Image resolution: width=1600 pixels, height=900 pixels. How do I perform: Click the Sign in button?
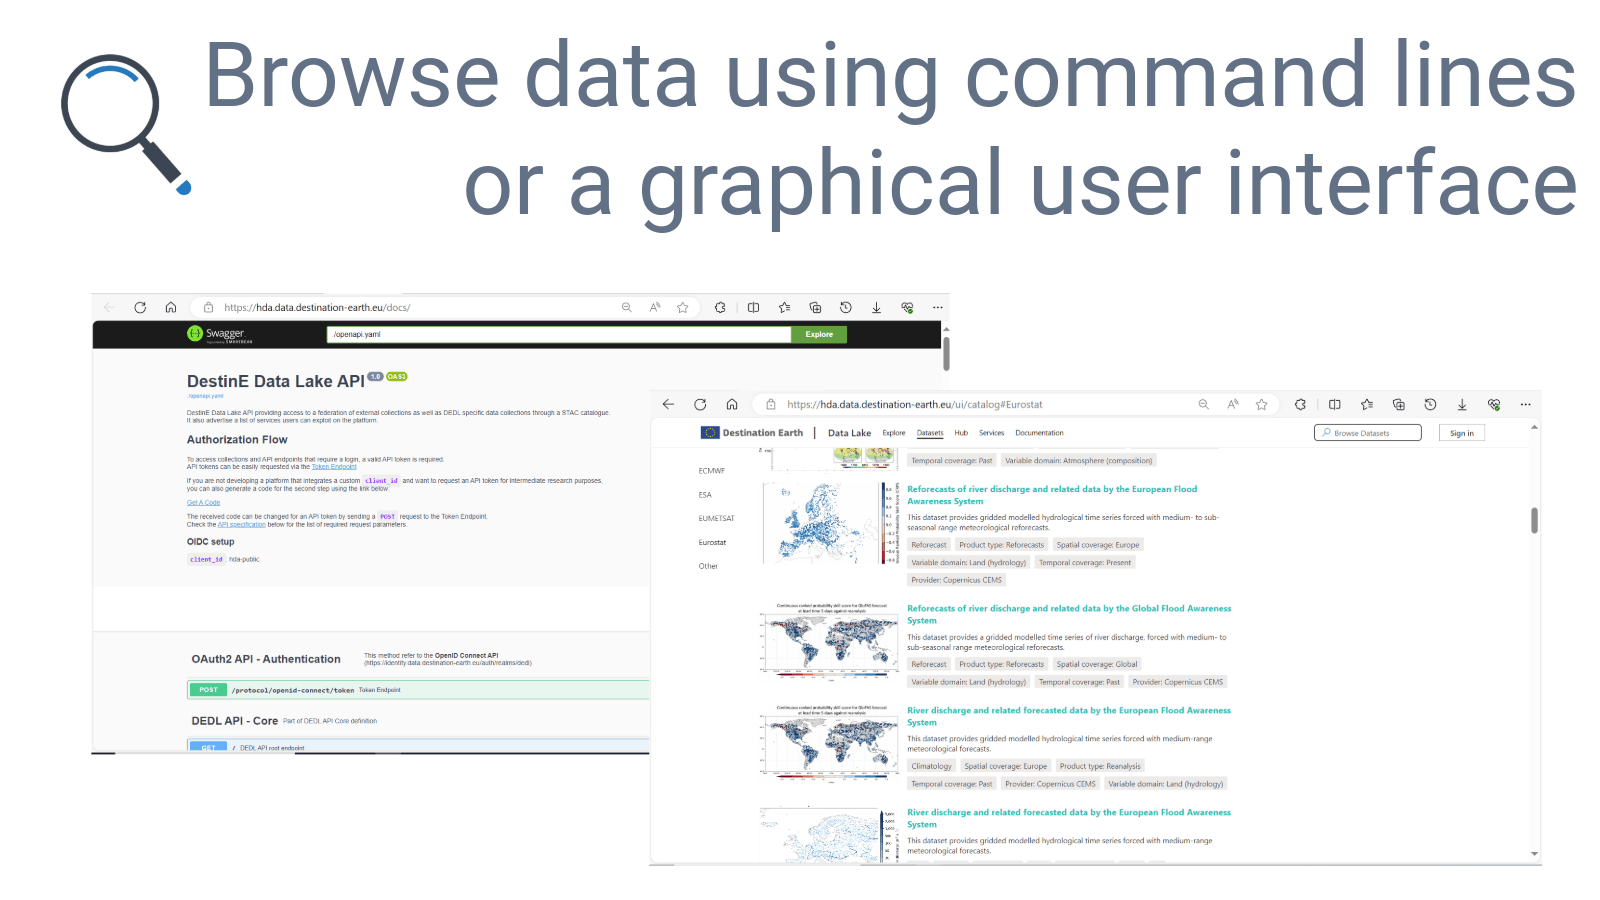[1462, 433]
